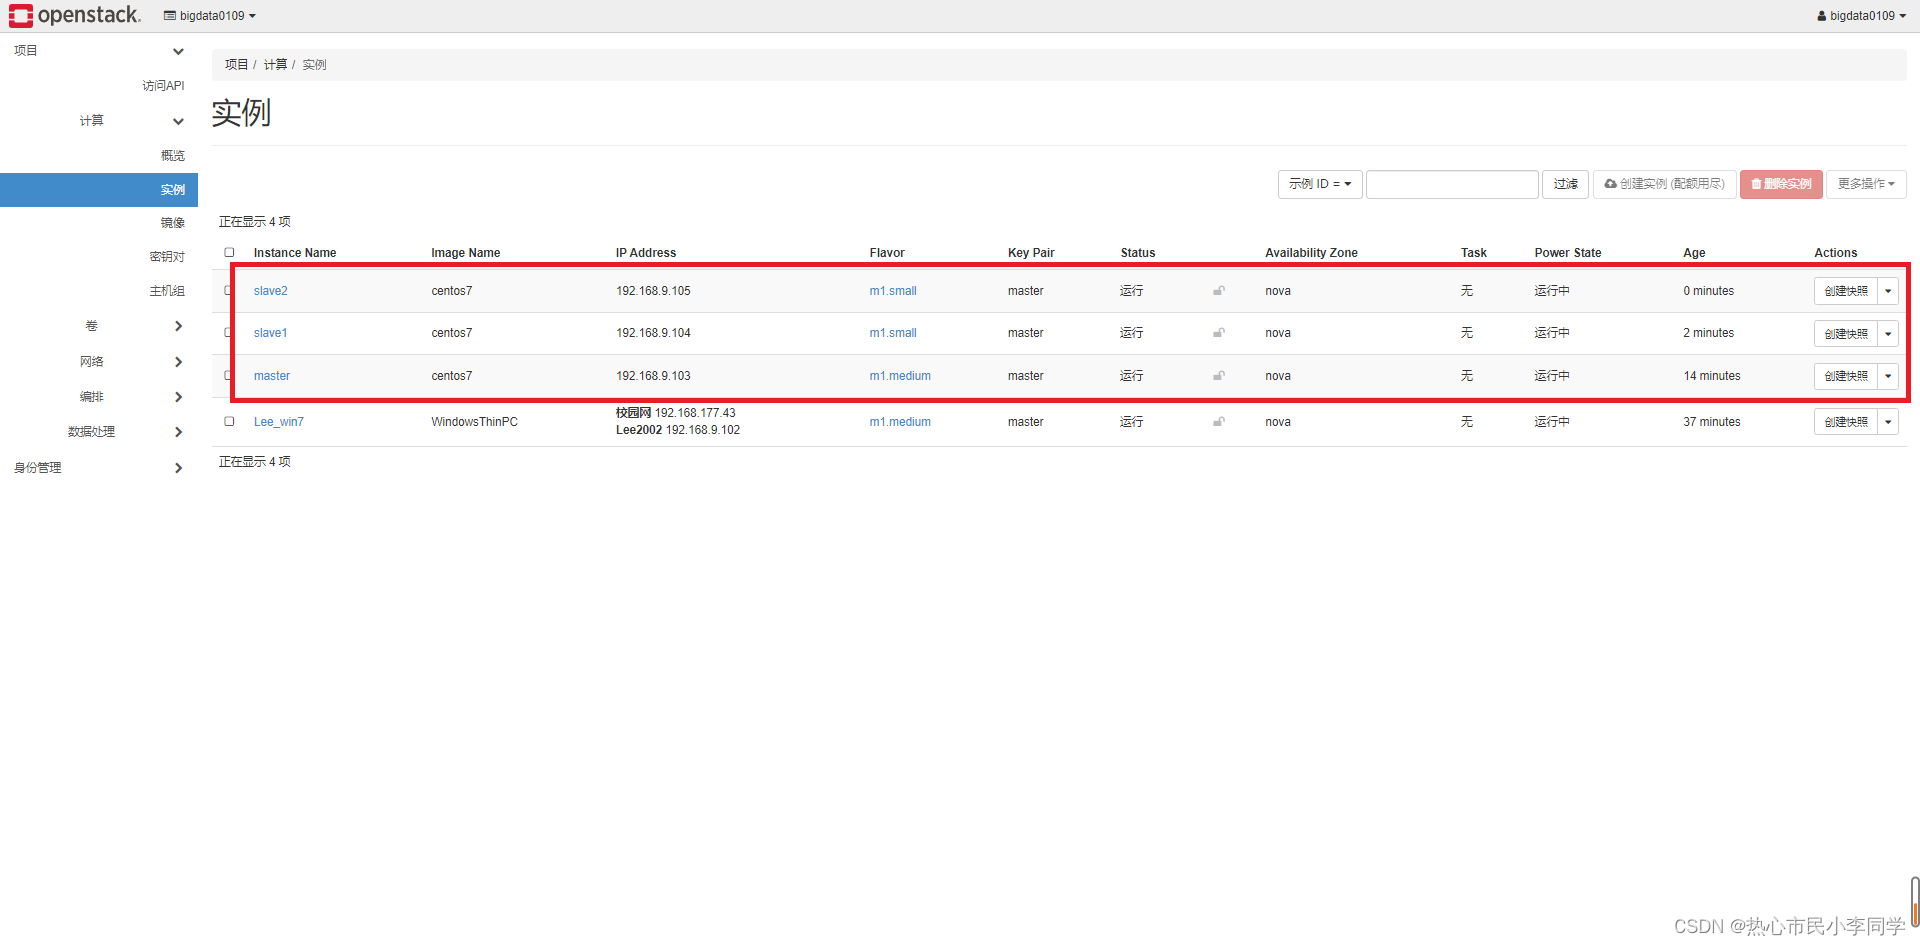
Task: Click the Instance Name column header
Action: click(x=295, y=253)
